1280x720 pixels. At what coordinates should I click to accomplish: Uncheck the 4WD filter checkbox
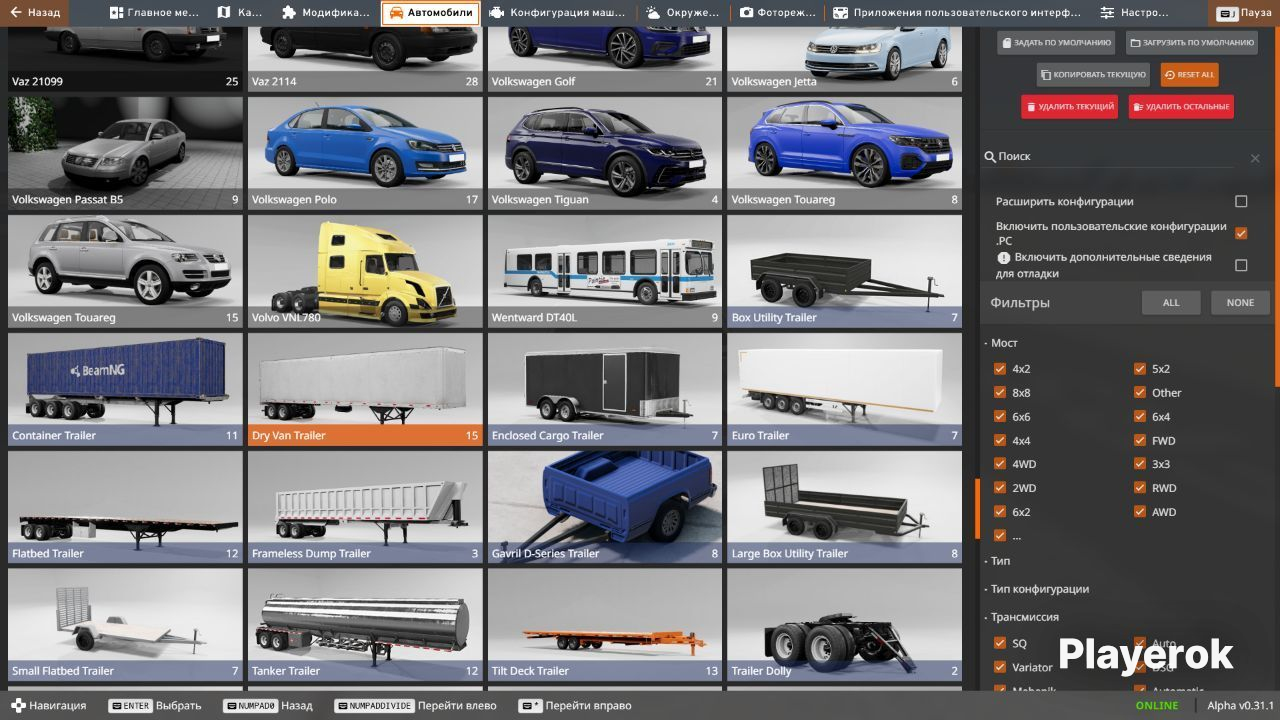tap(1000, 464)
